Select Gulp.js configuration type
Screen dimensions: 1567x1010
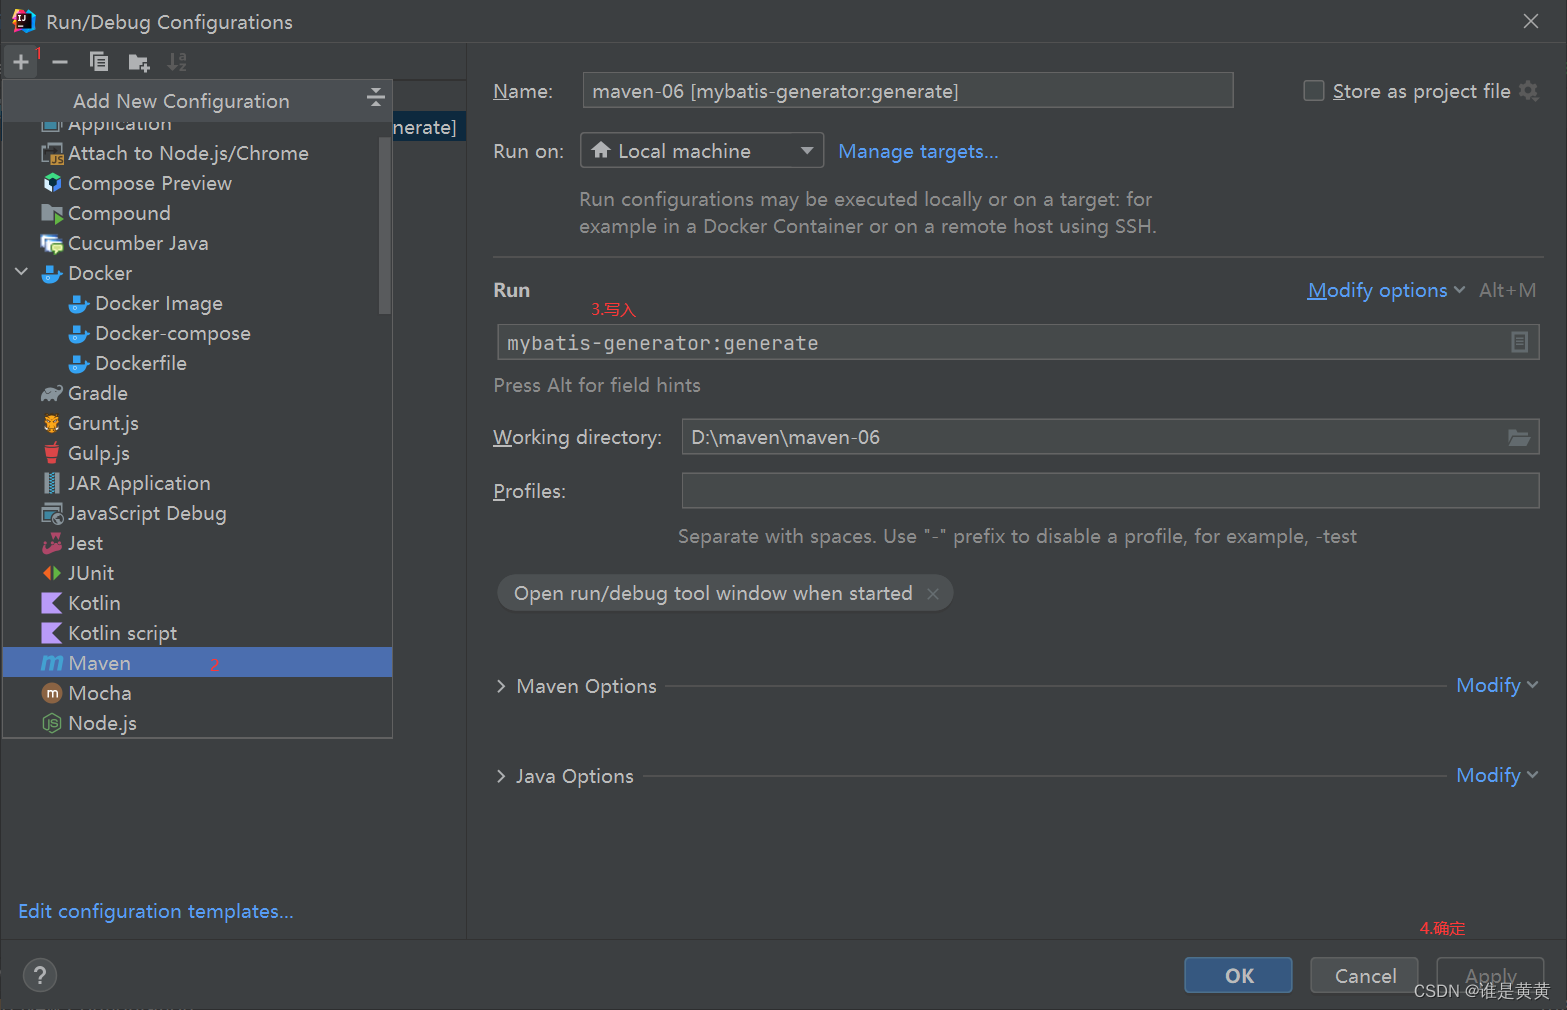[197, 453]
